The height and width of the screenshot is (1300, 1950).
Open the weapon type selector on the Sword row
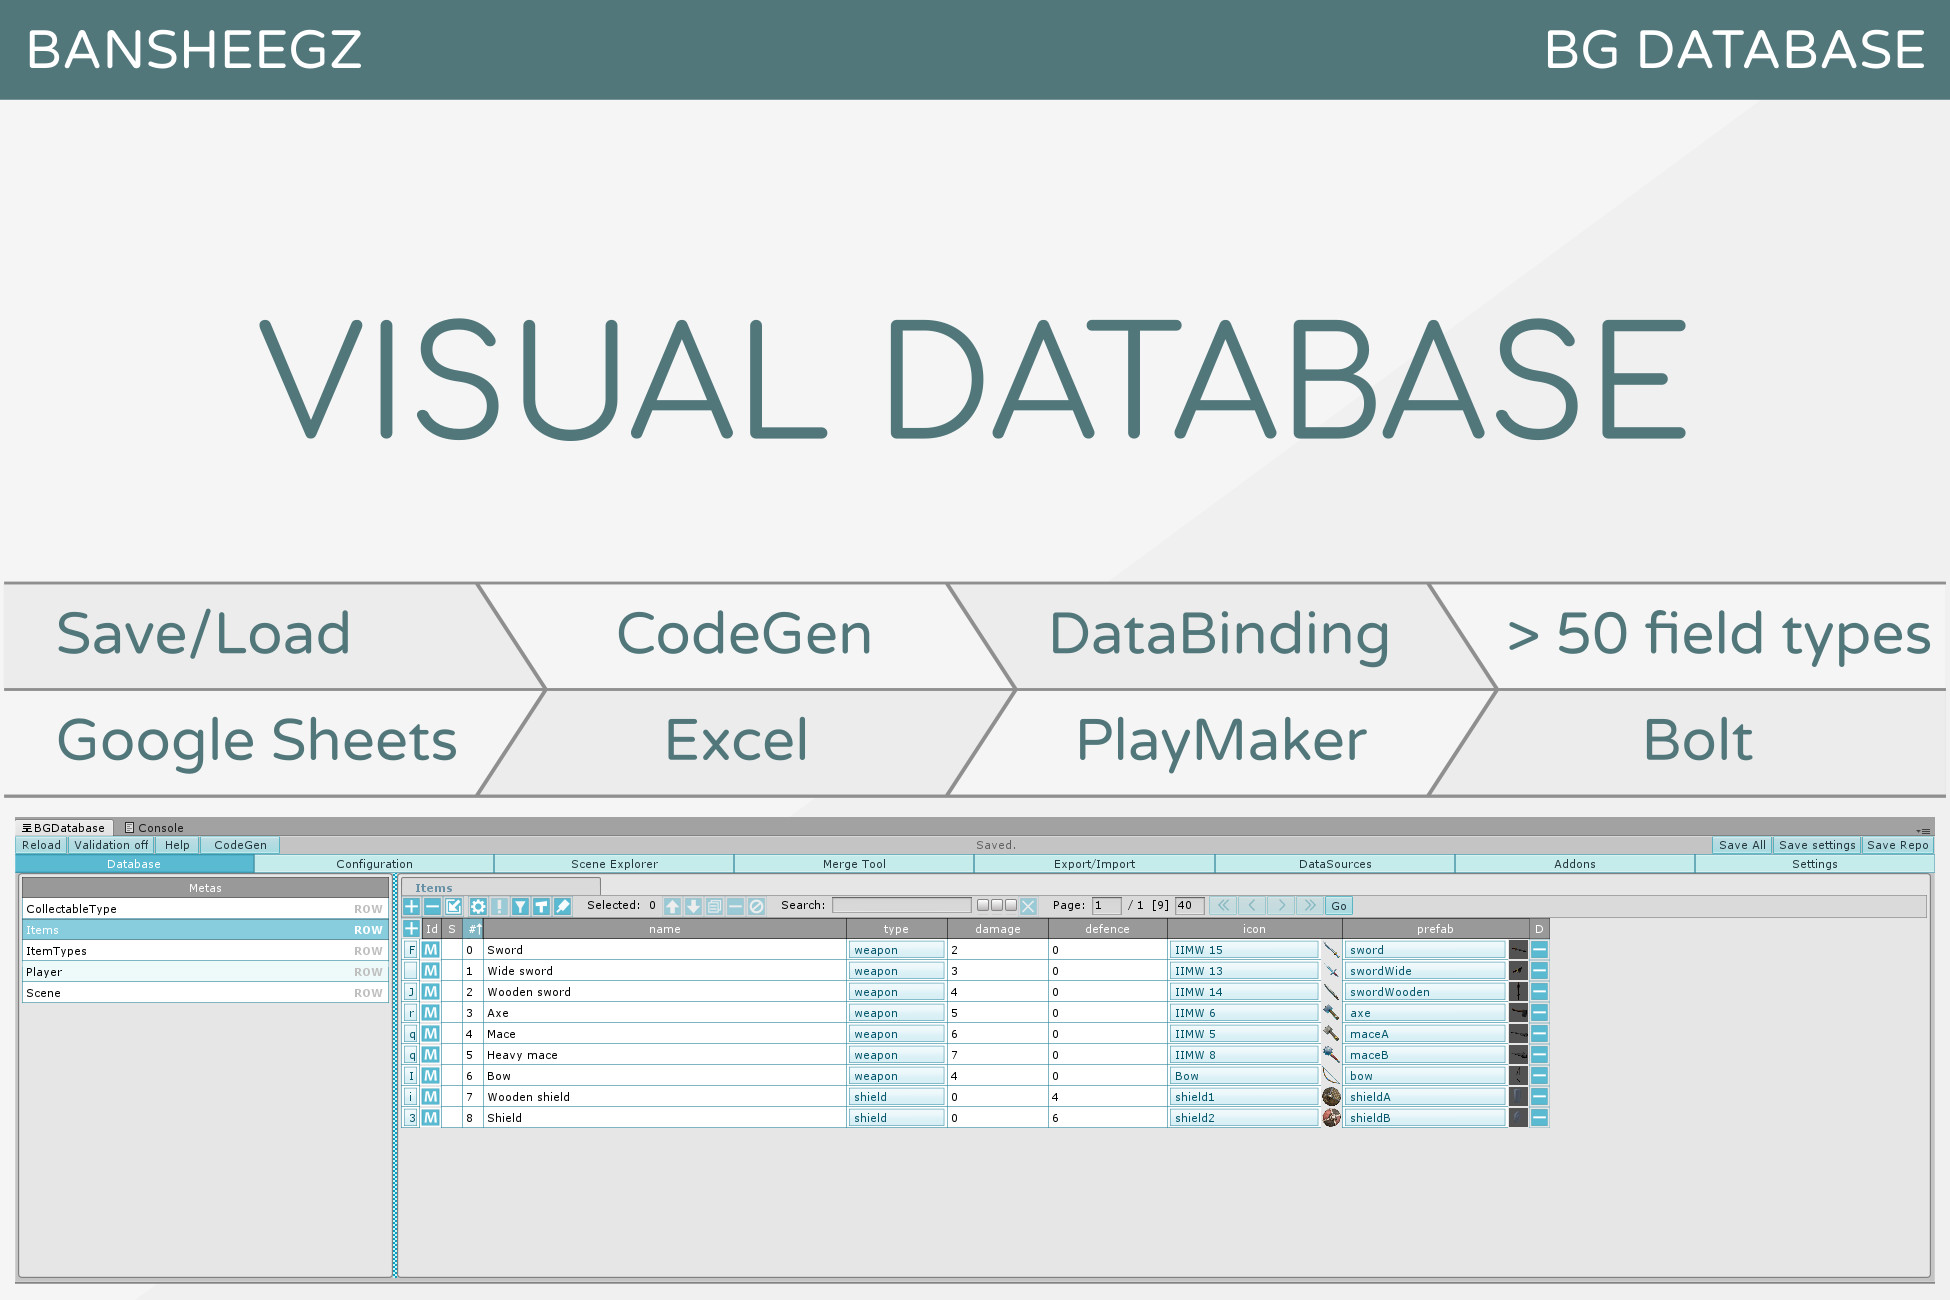tap(896, 950)
